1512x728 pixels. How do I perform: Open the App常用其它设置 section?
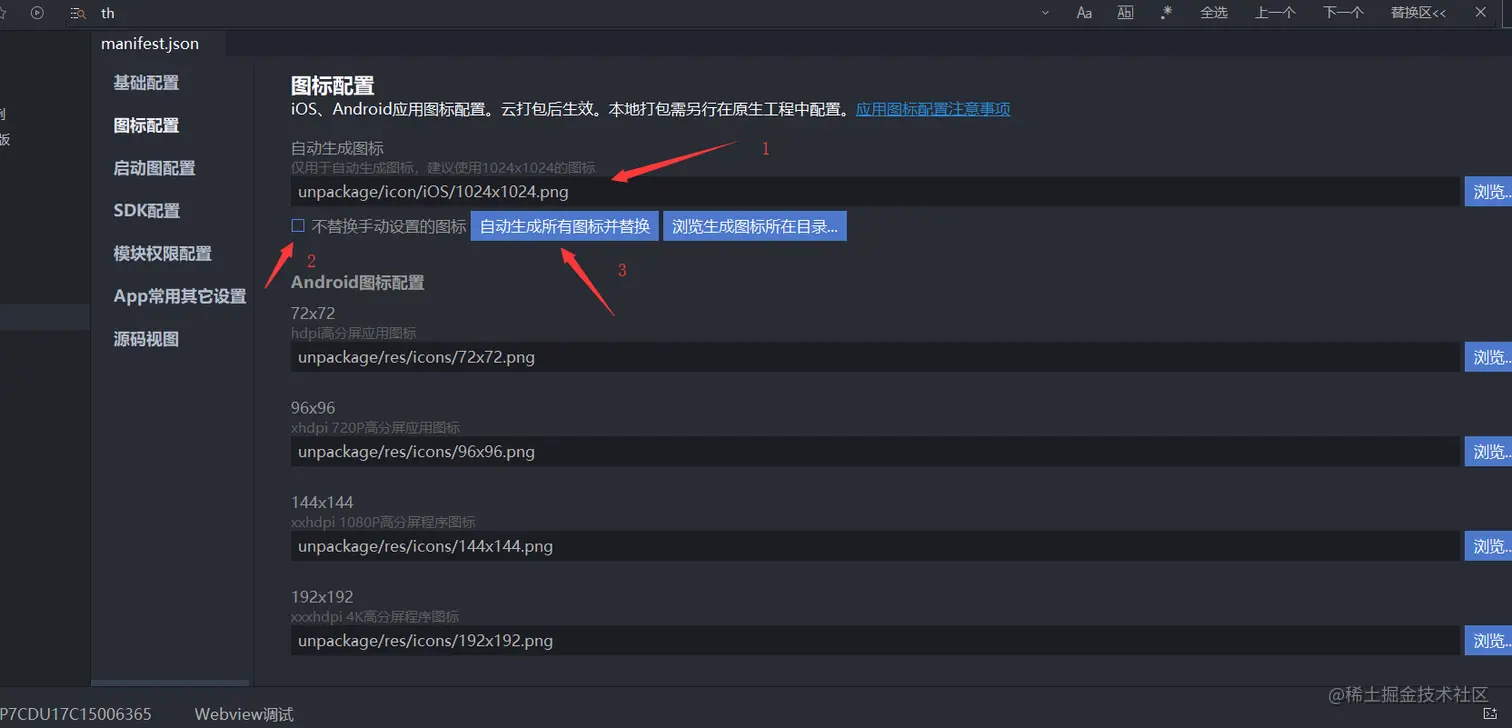pyautogui.click(x=180, y=296)
